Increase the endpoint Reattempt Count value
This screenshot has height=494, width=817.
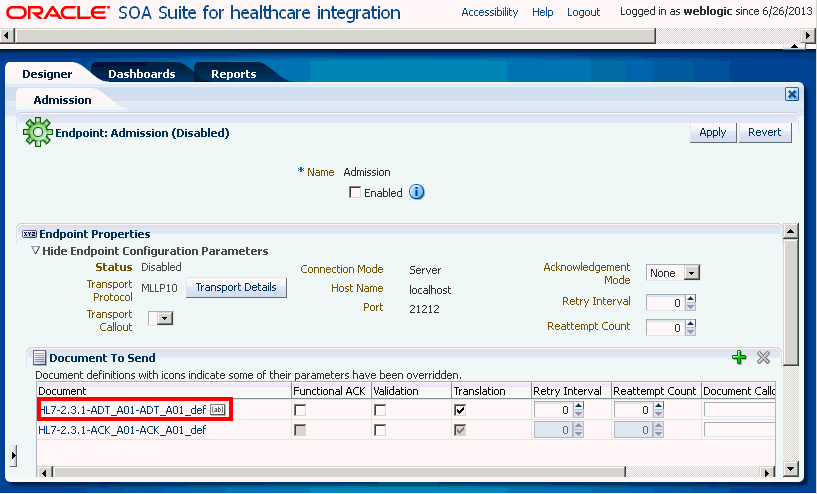[x=690, y=324]
